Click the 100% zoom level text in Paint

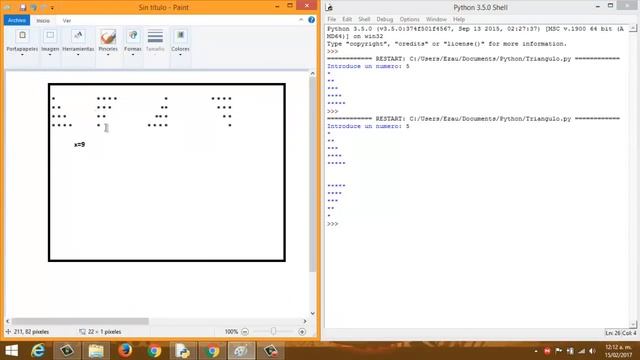click(x=231, y=332)
